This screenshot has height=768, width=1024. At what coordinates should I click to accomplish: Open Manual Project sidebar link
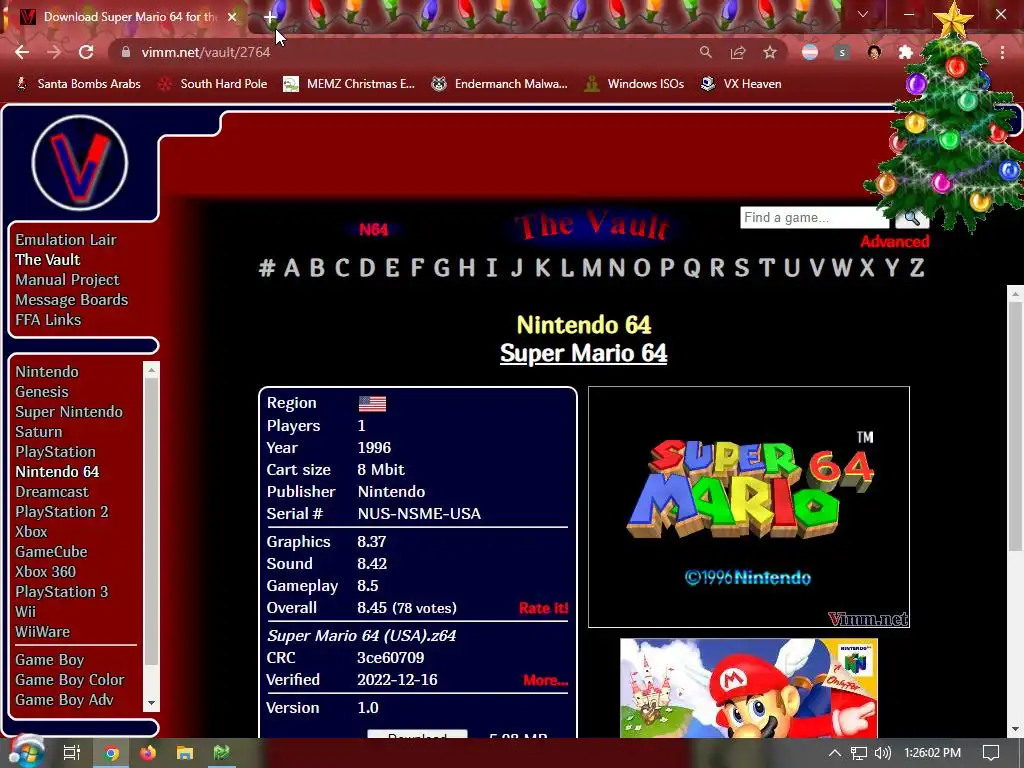(67, 280)
